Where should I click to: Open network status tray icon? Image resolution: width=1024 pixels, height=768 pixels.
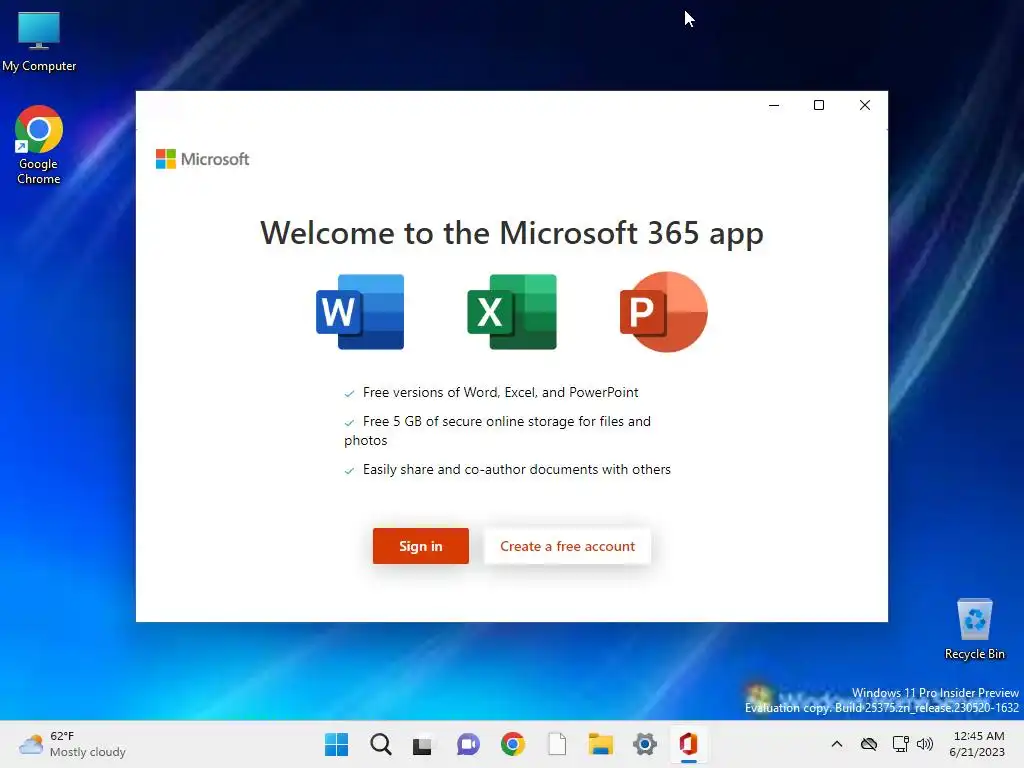pos(900,744)
